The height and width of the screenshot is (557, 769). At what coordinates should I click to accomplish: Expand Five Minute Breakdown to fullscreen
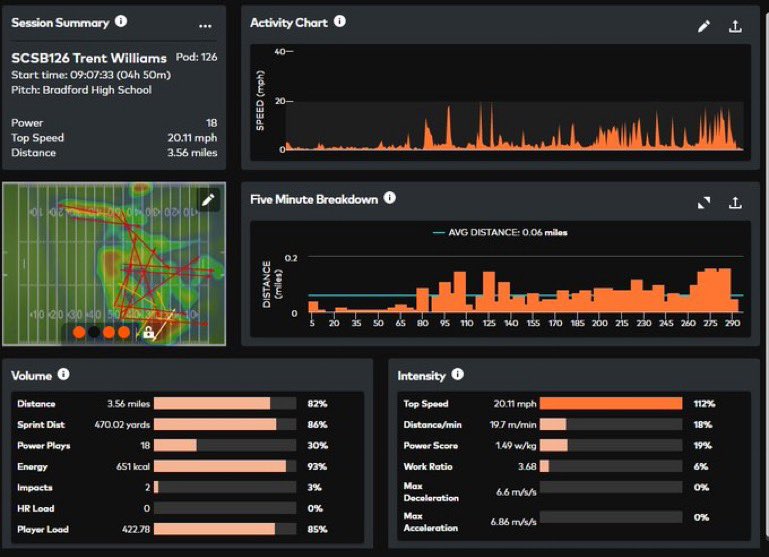(704, 203)
